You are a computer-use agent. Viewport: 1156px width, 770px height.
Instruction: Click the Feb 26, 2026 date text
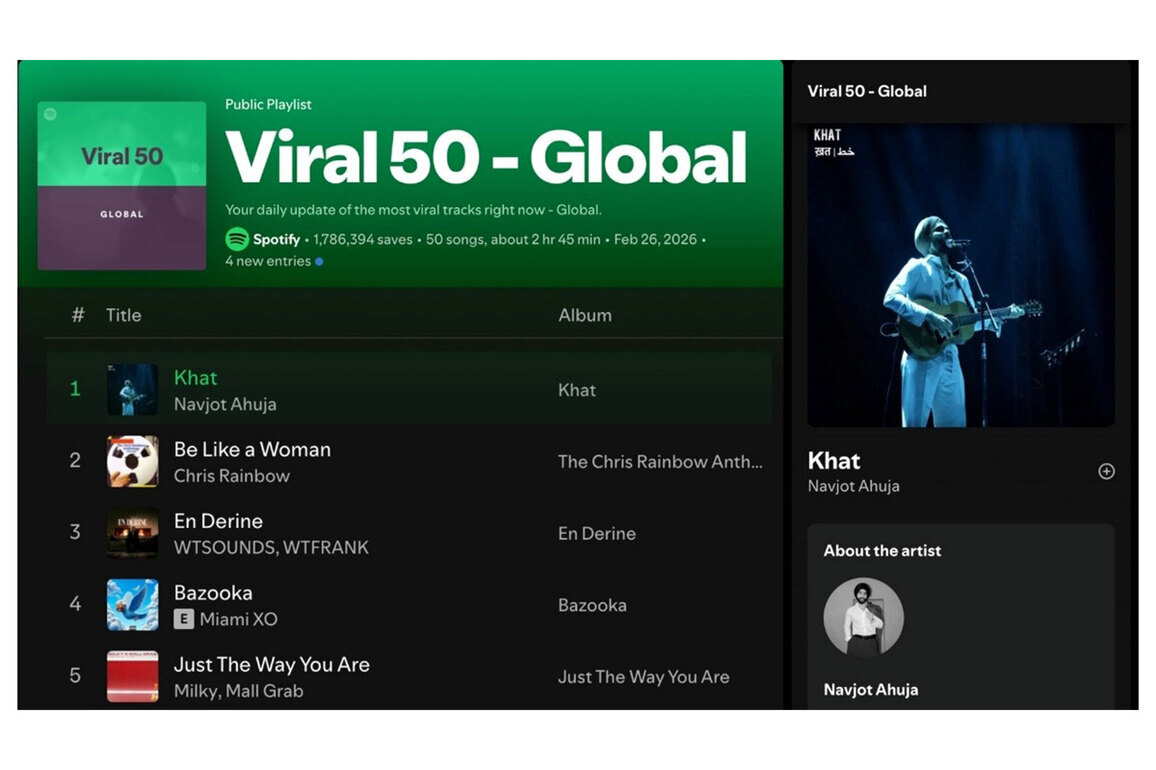[655, 239]
